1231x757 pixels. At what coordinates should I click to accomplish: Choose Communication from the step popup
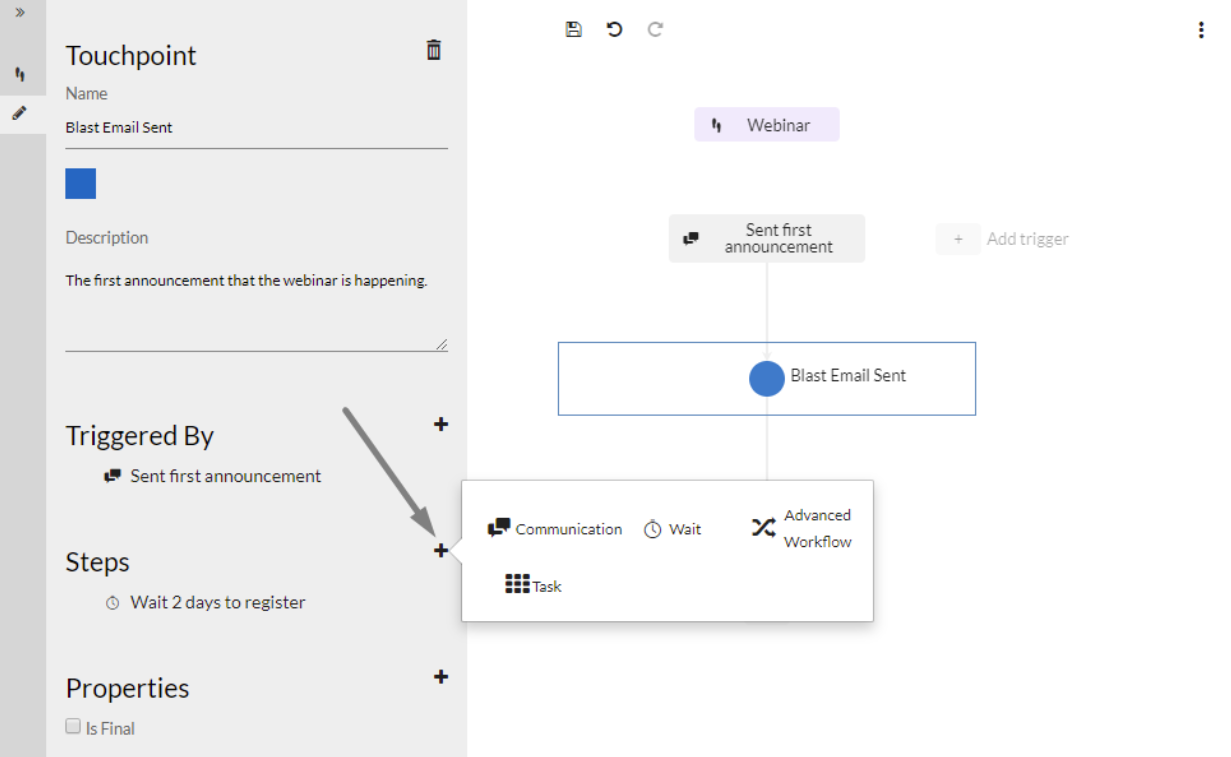point(555,529)
